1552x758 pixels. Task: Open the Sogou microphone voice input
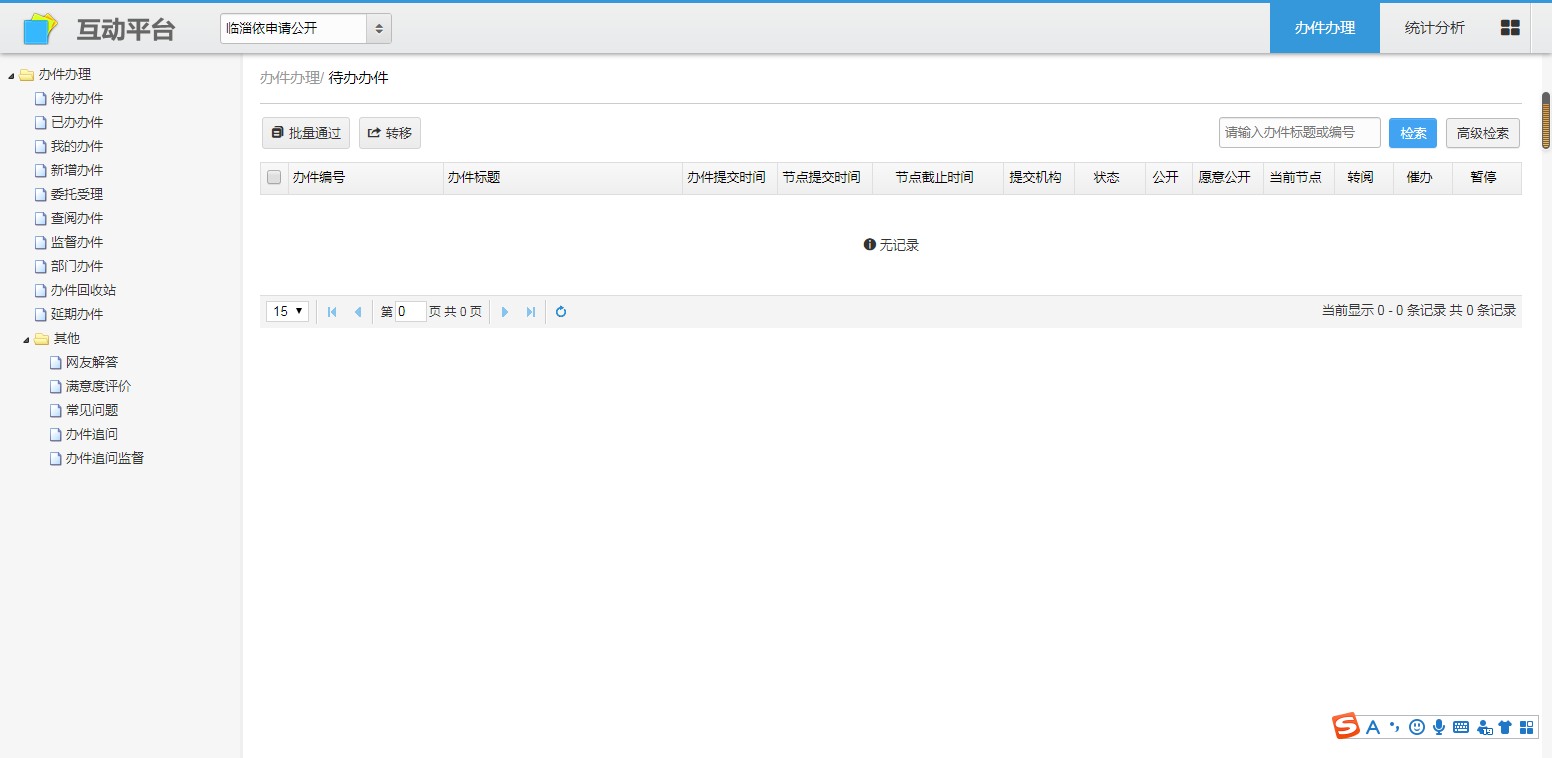(1439, 727)
